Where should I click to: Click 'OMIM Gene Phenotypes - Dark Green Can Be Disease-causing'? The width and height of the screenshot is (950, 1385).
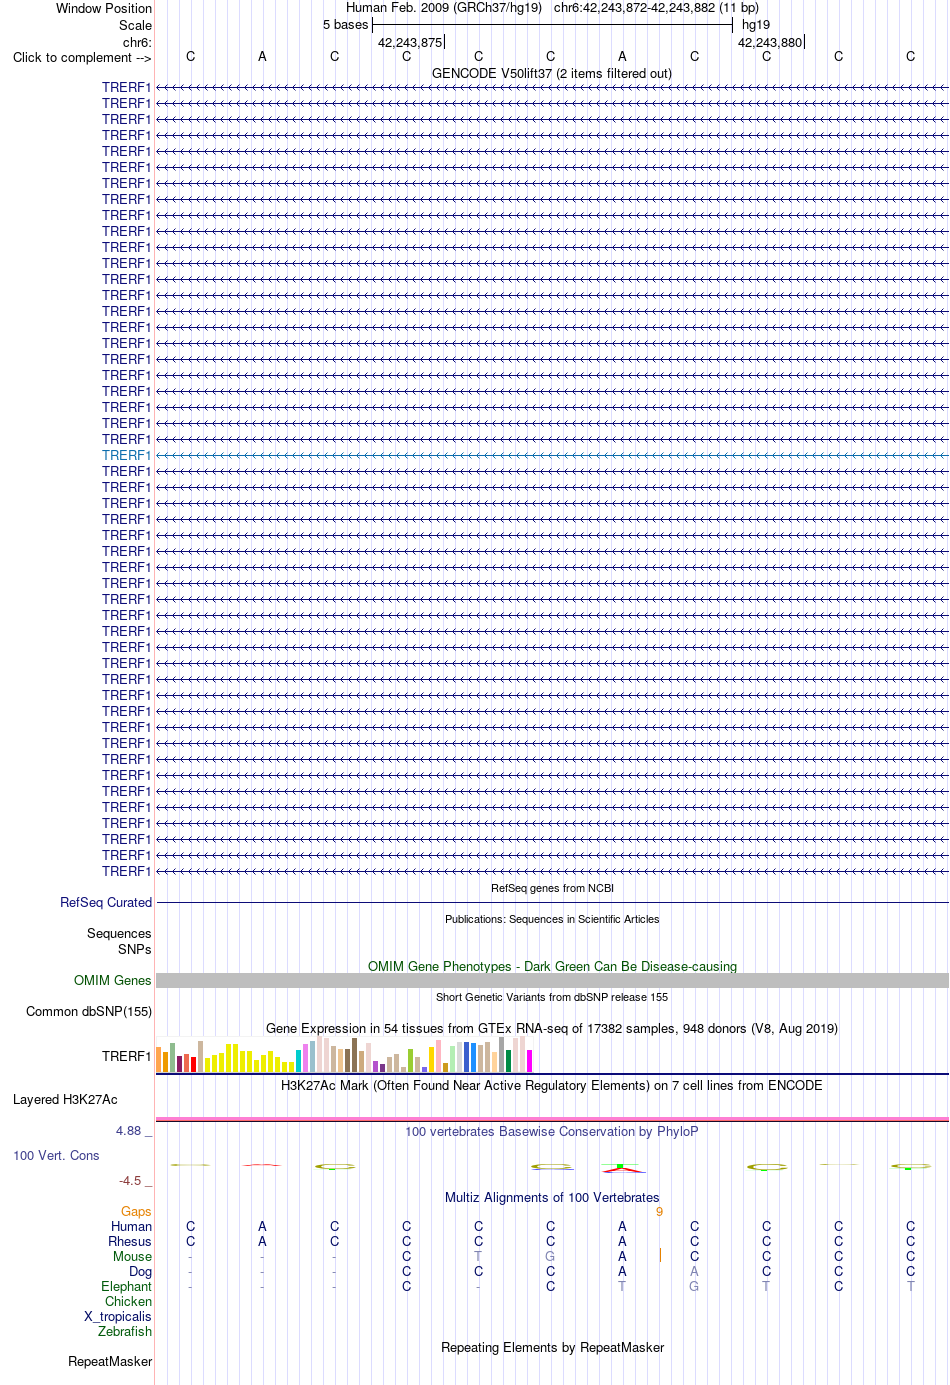(552, 966)
